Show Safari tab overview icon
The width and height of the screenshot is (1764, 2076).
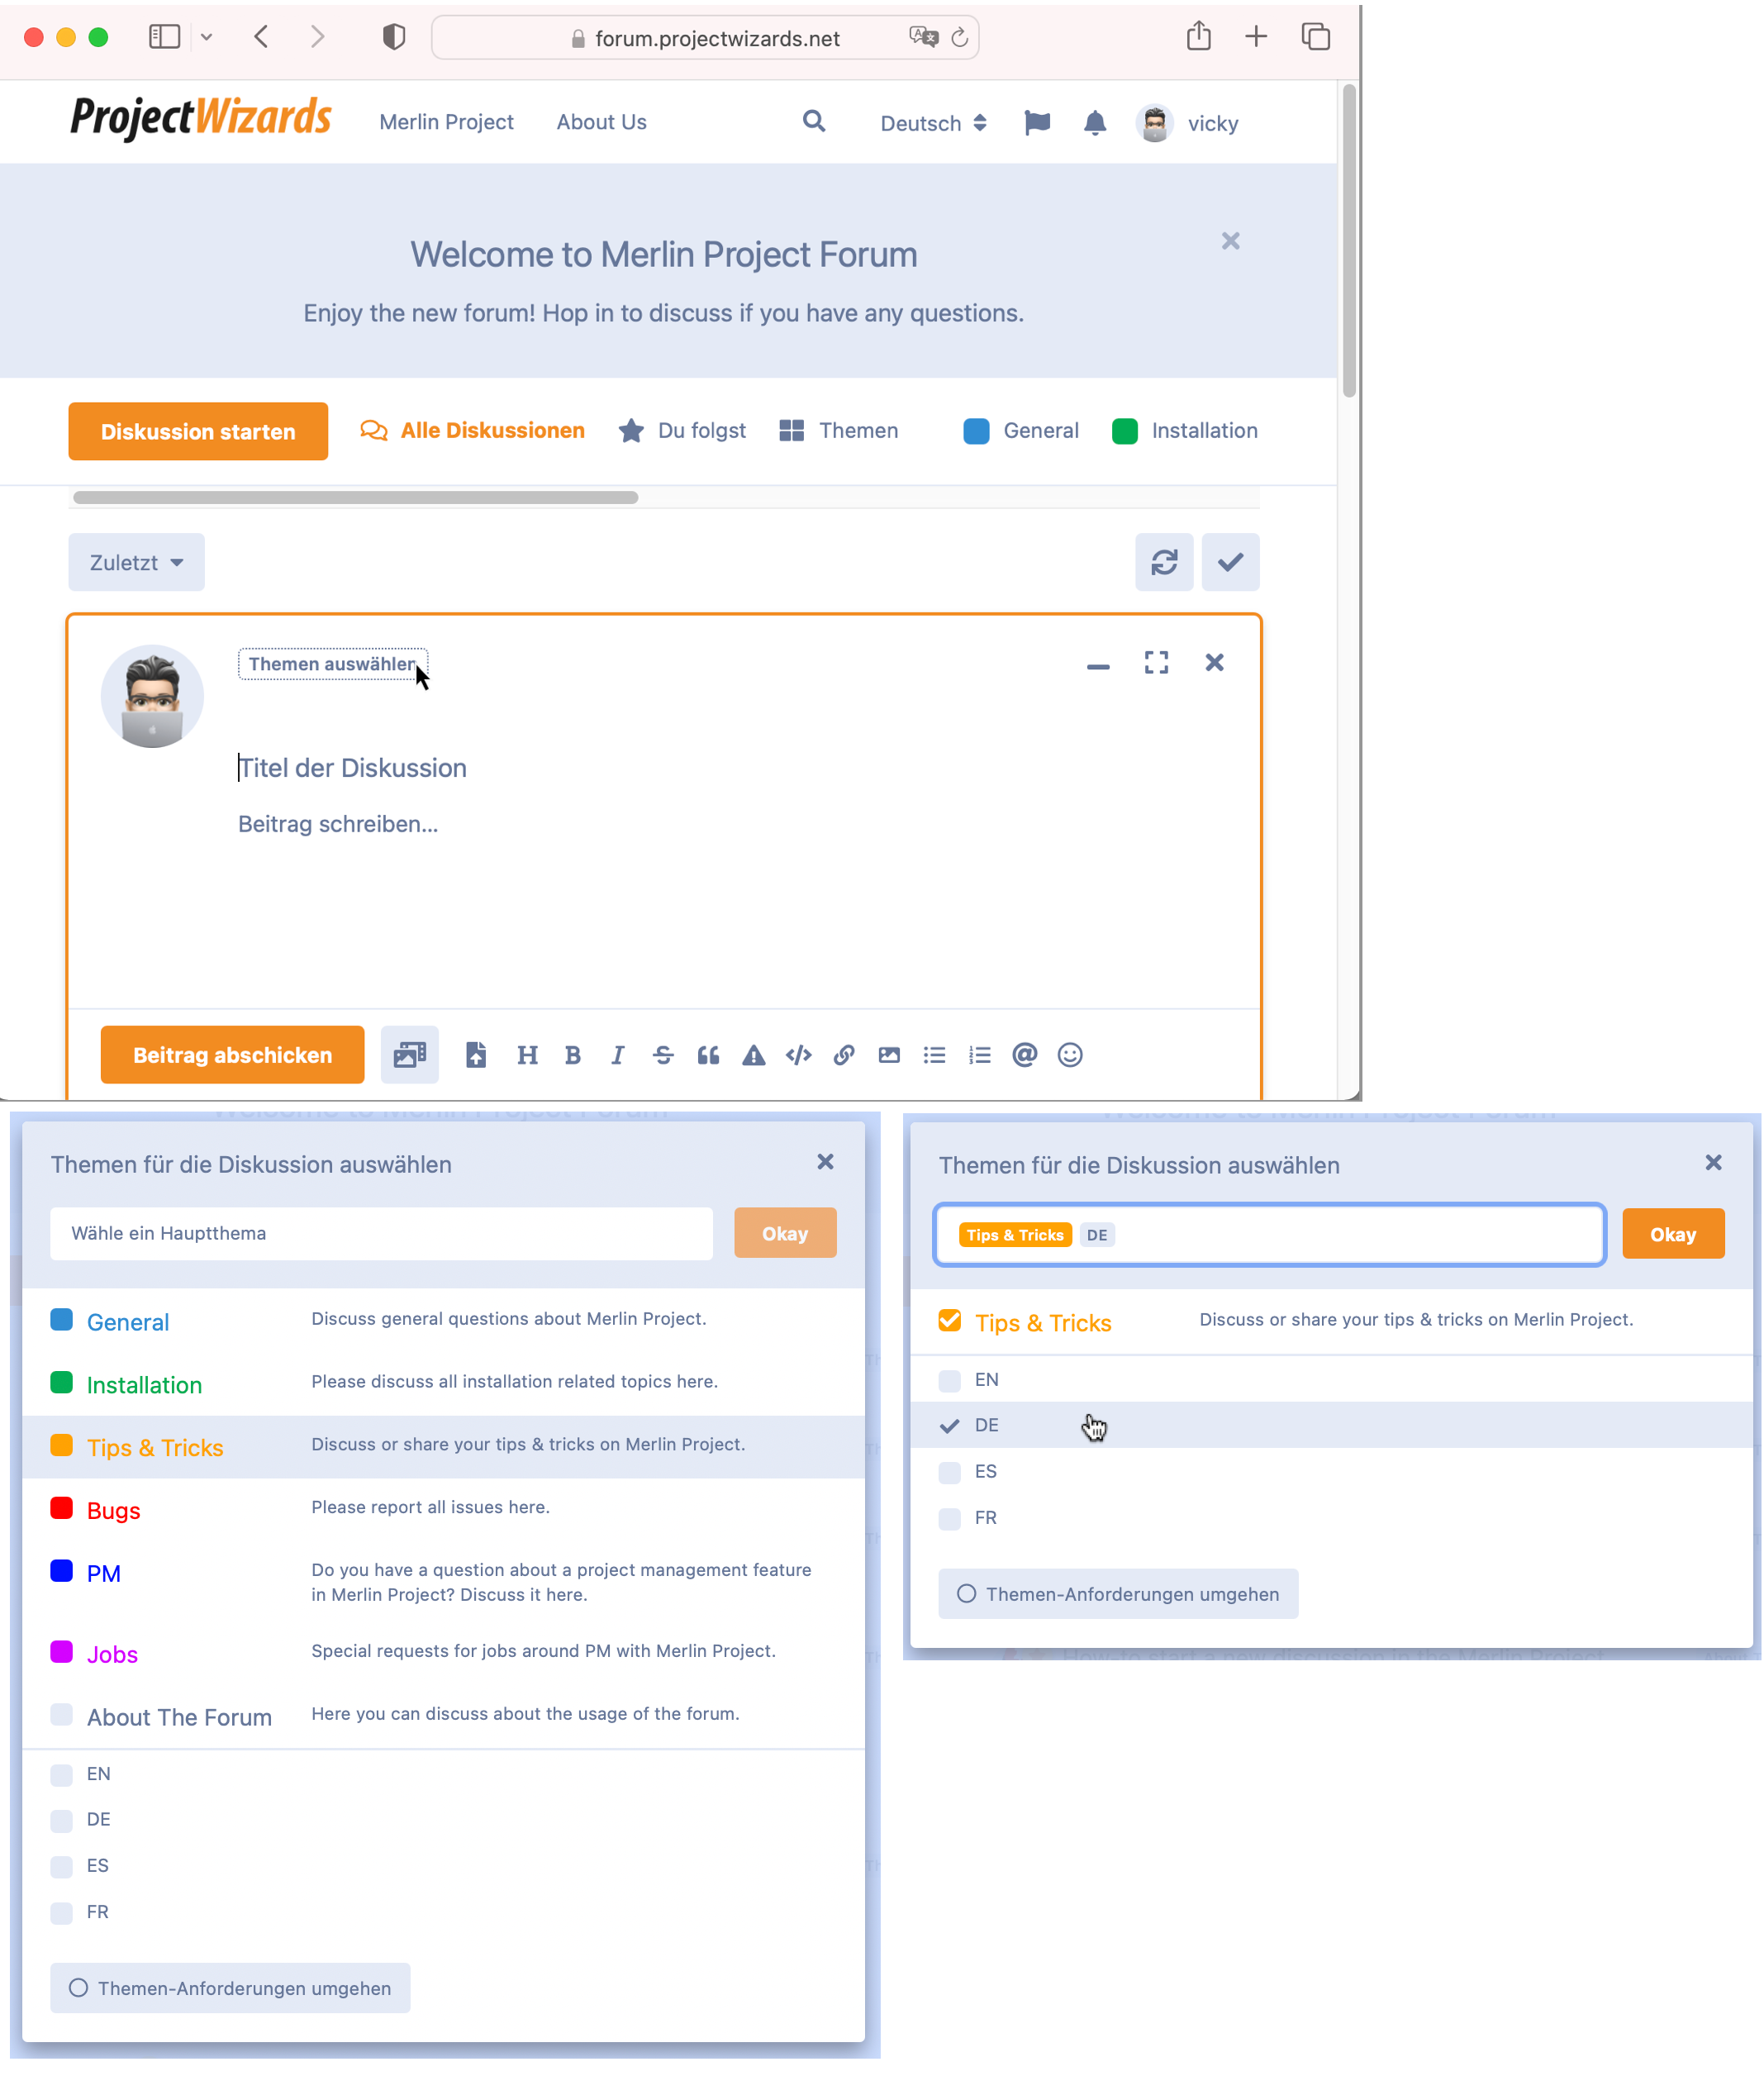1316,37
